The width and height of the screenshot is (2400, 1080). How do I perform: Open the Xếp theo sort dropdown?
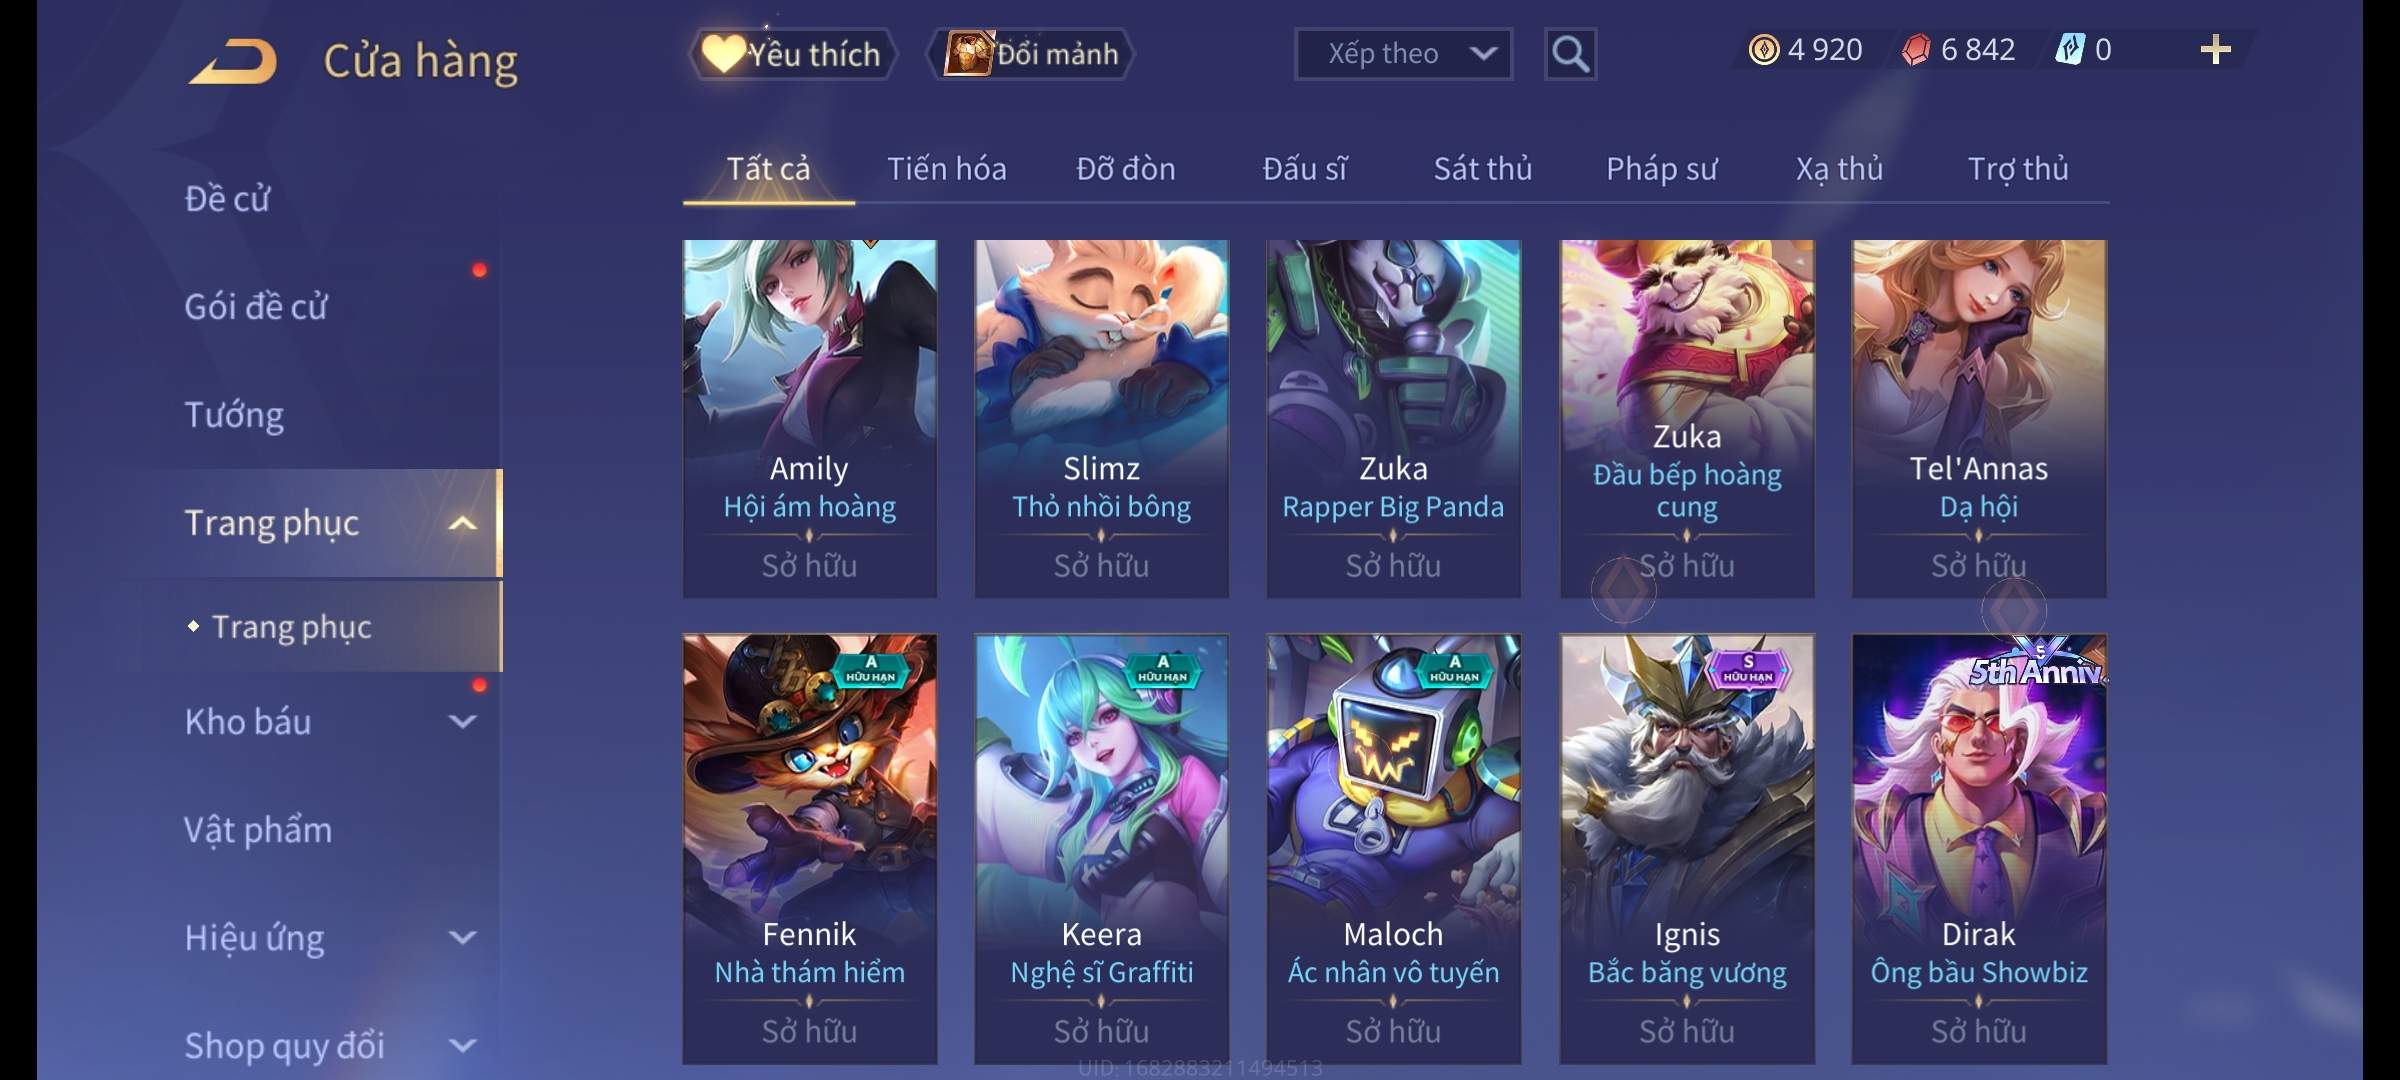tap(1403, 54)
